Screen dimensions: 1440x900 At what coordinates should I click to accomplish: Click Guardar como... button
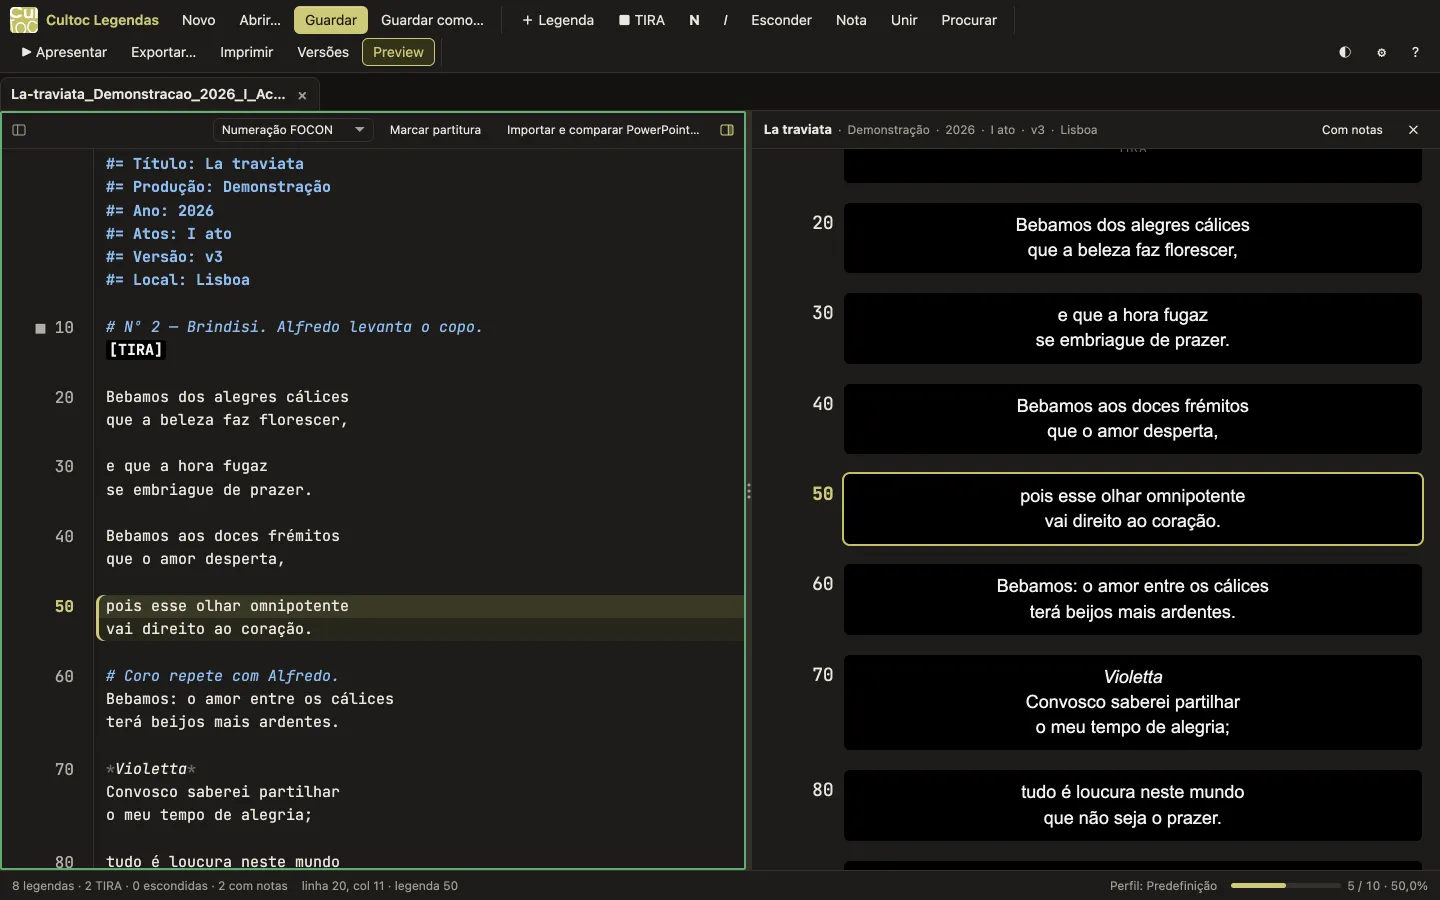[432, 20]
